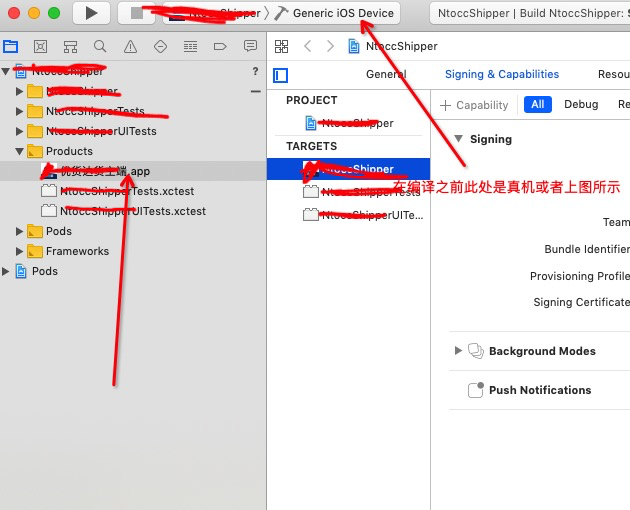Image resolution: width=630 pixels, height=510 pixels.
Task: Open the related items grid menu
Action: (281, 47)
